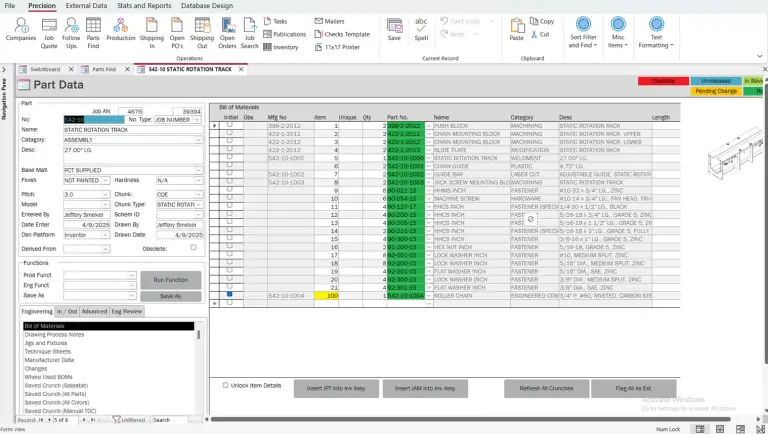Copy selection to clipboard
The image size is (768, 434).
(542, 21)
